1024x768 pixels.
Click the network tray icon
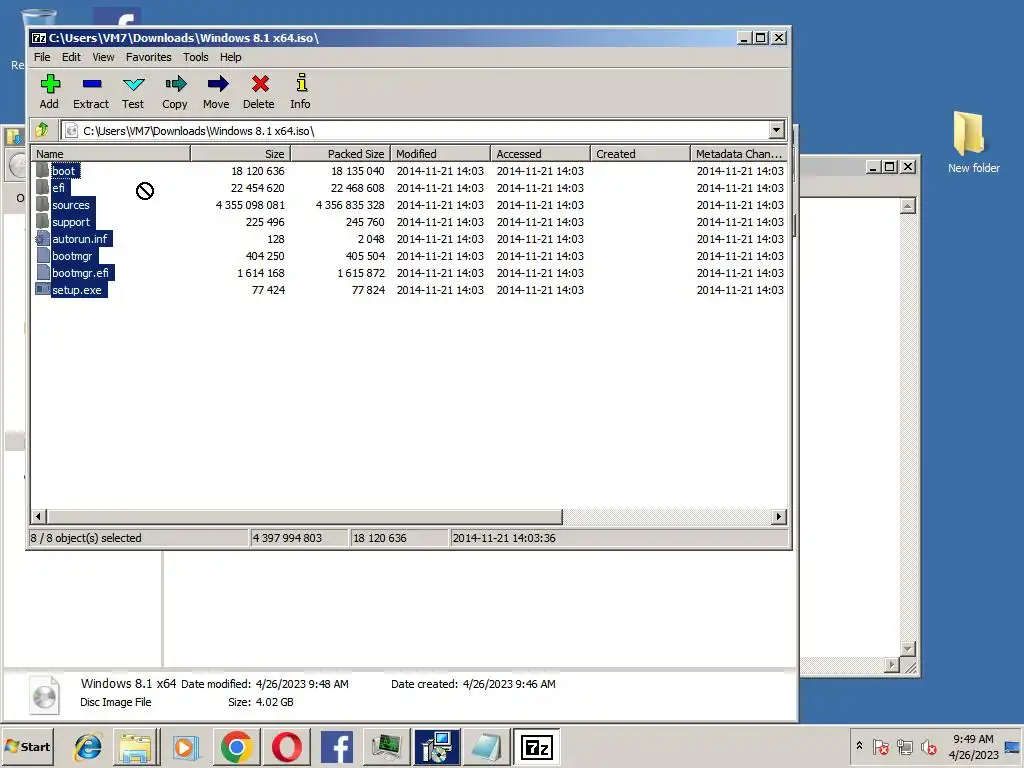coord(904,746)
